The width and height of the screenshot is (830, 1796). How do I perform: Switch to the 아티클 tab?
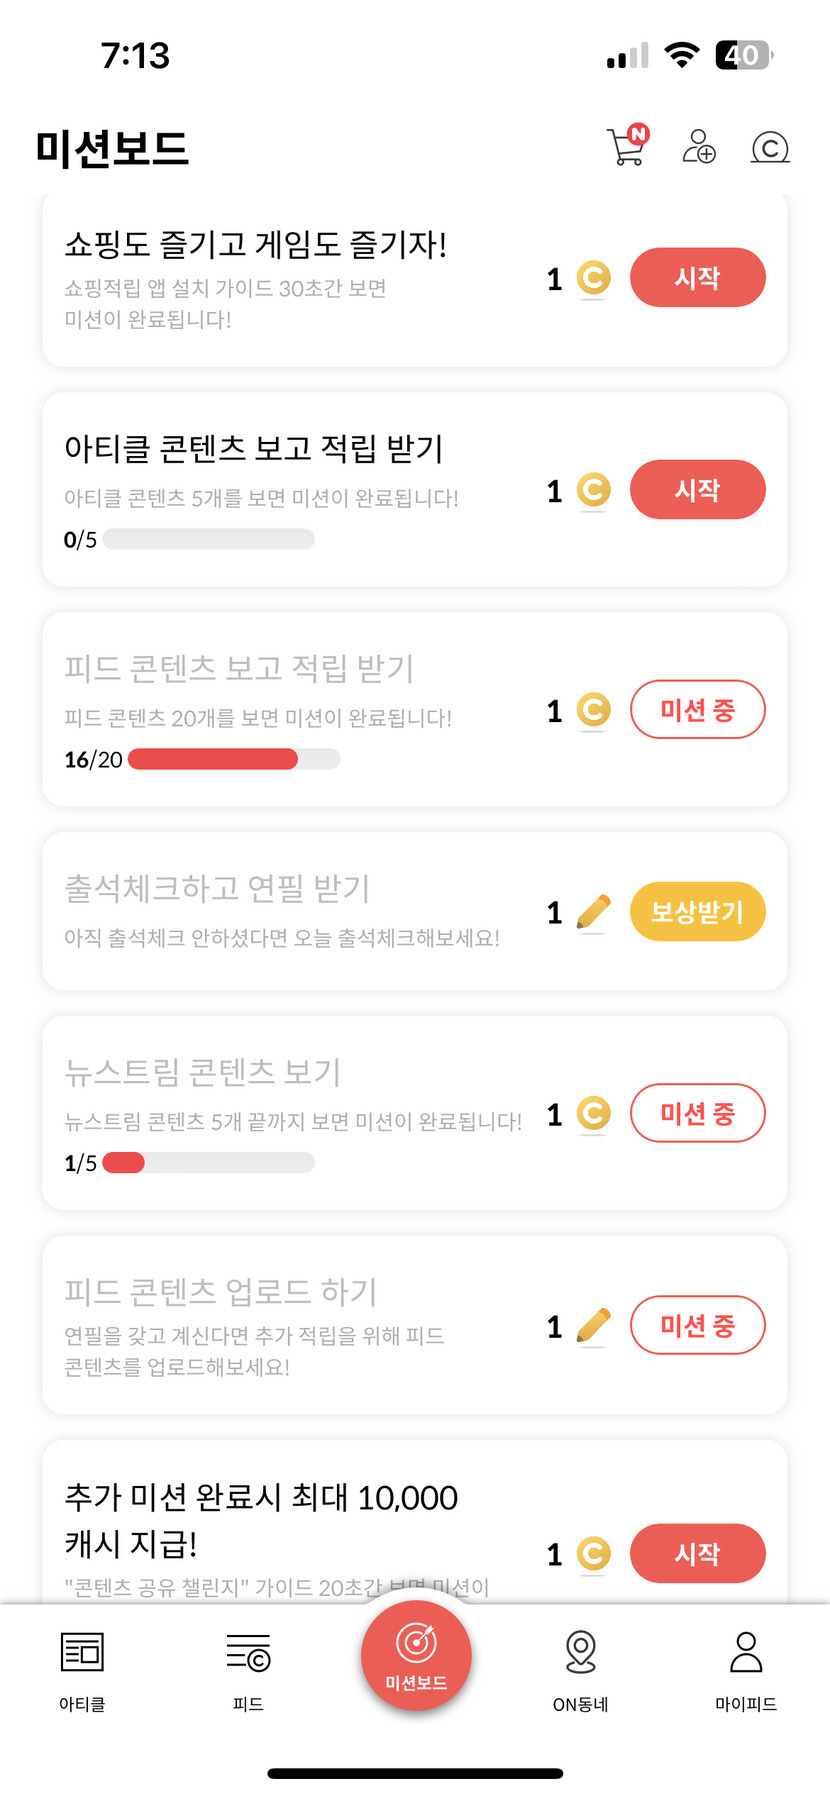coord(82,1670)
